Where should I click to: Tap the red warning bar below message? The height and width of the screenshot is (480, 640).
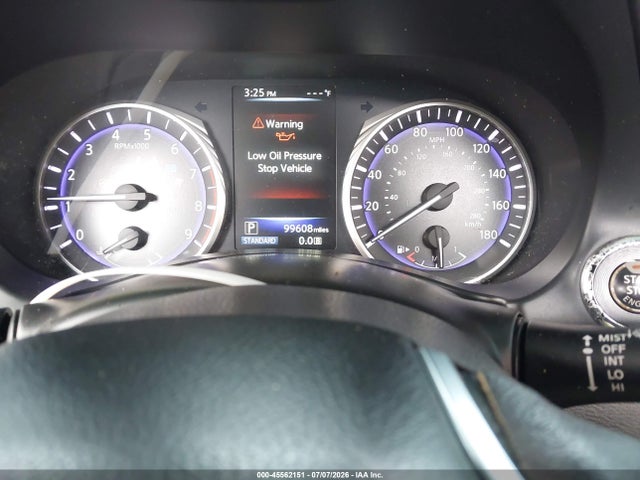pos(287,193)
